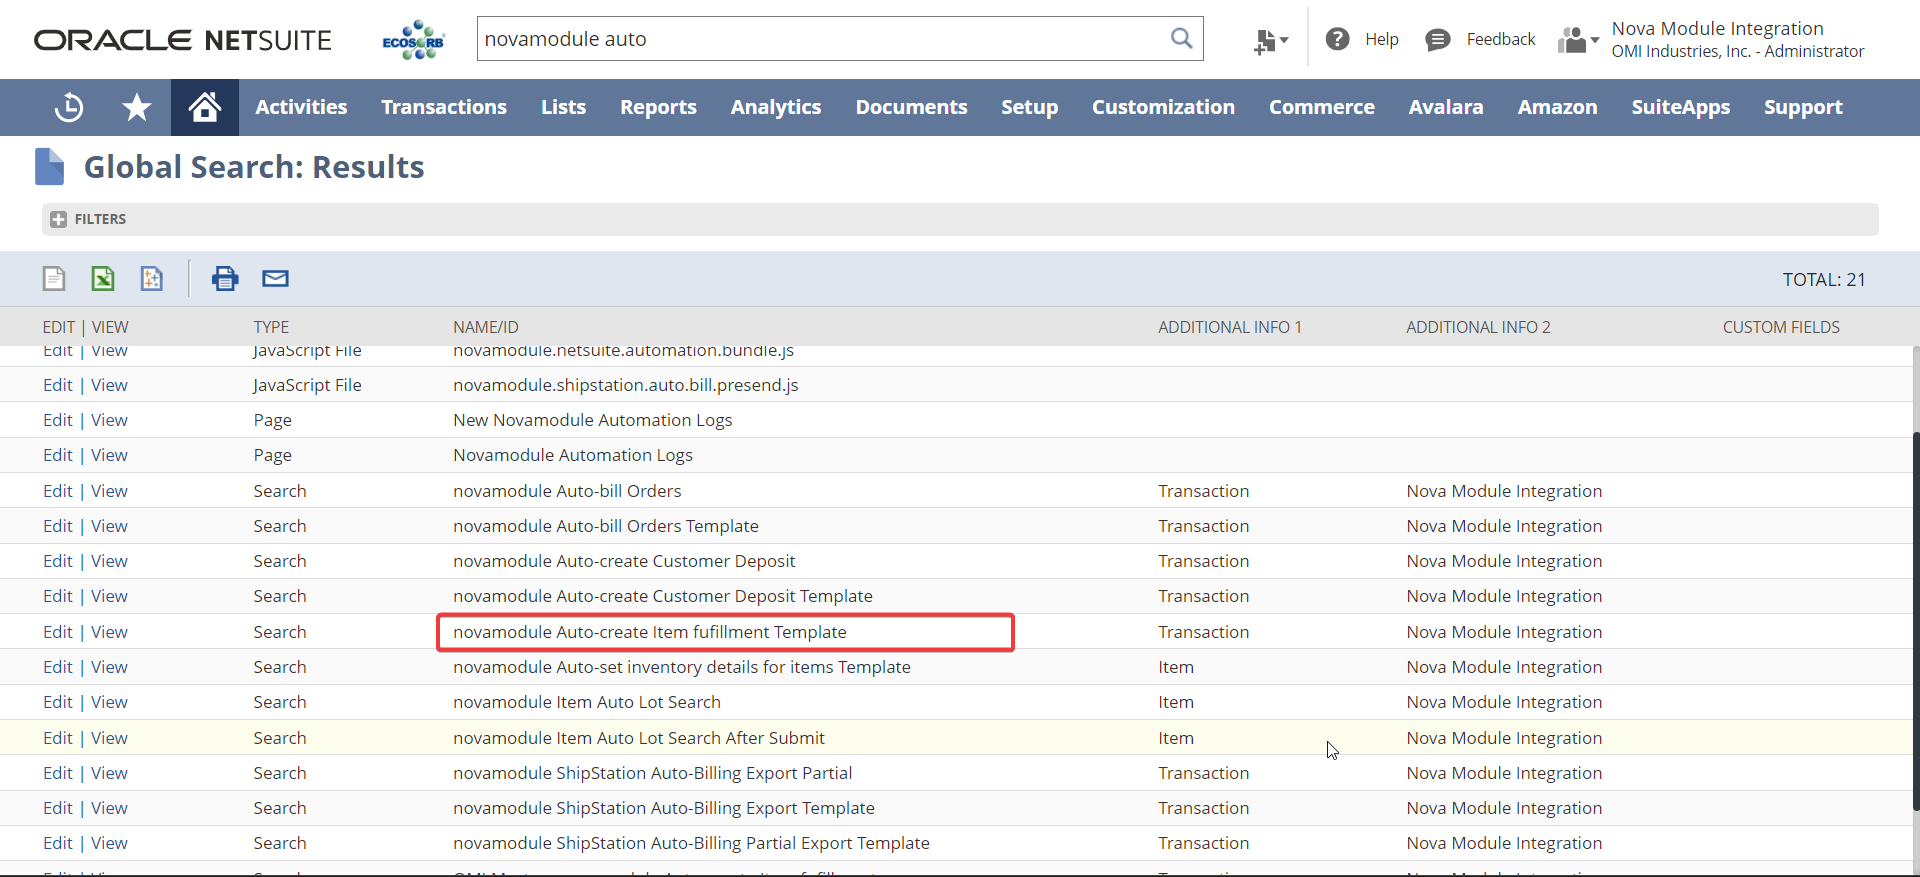
Task: Open the Transactions menu
Action: (444, 107)
